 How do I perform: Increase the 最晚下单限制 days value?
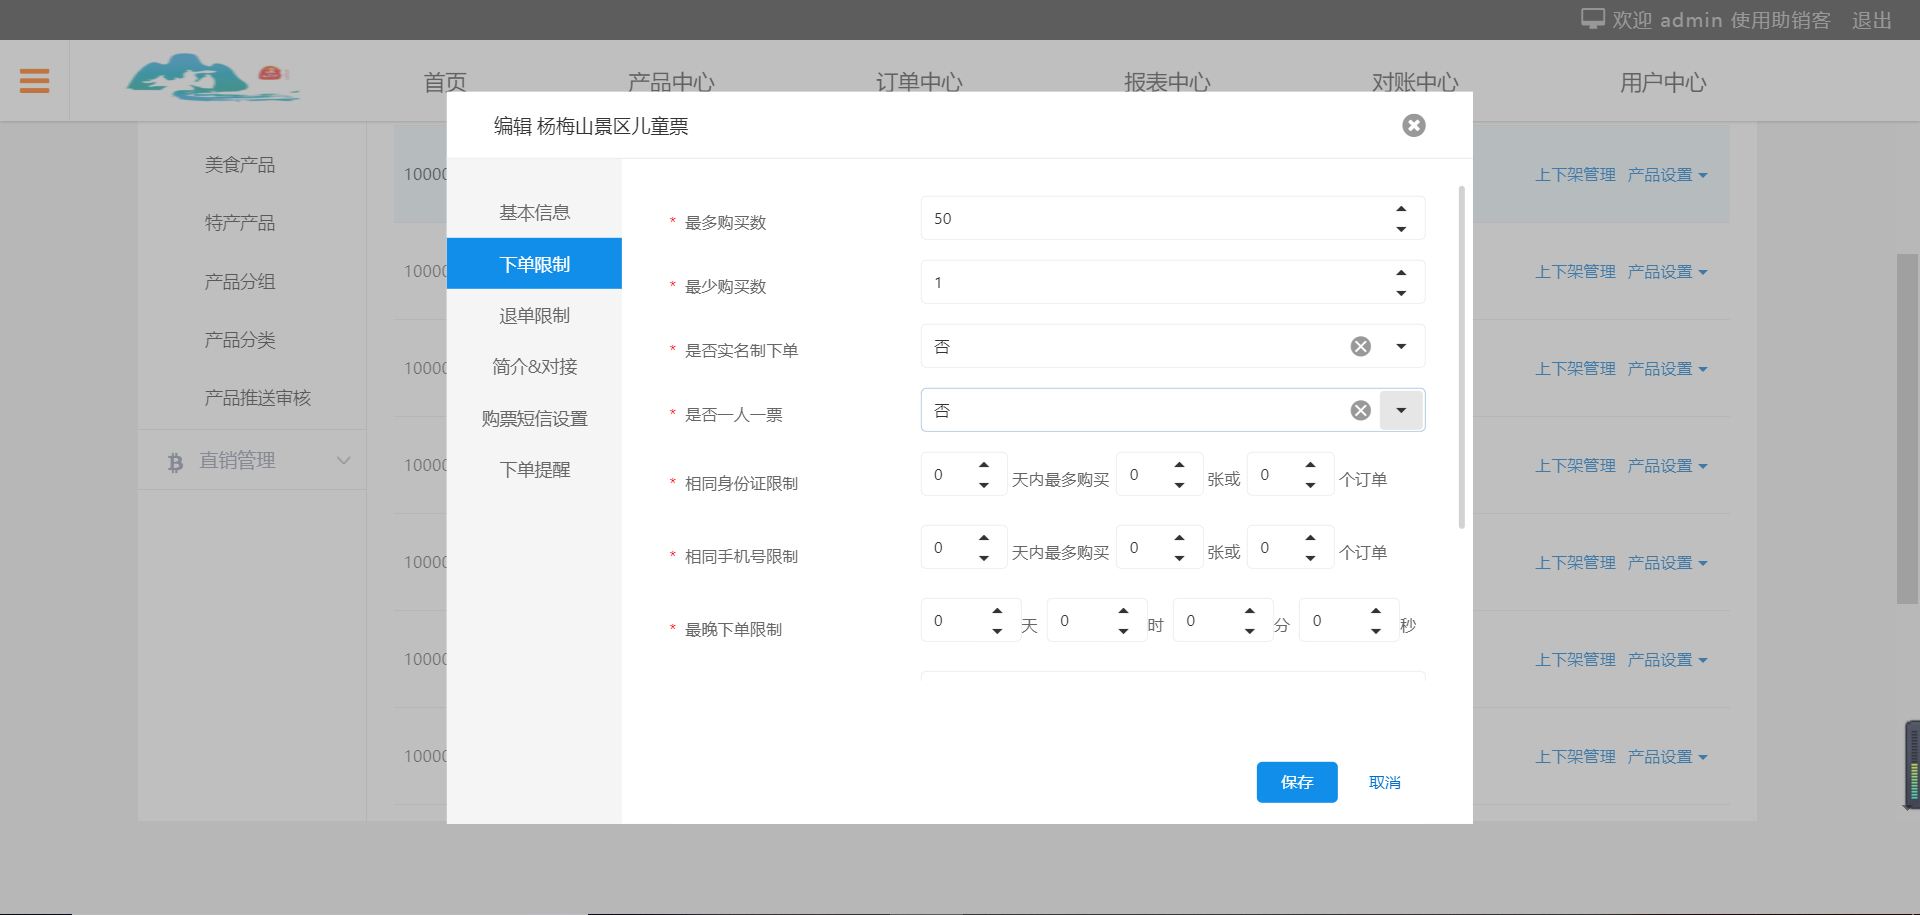(x=997, y=611)
